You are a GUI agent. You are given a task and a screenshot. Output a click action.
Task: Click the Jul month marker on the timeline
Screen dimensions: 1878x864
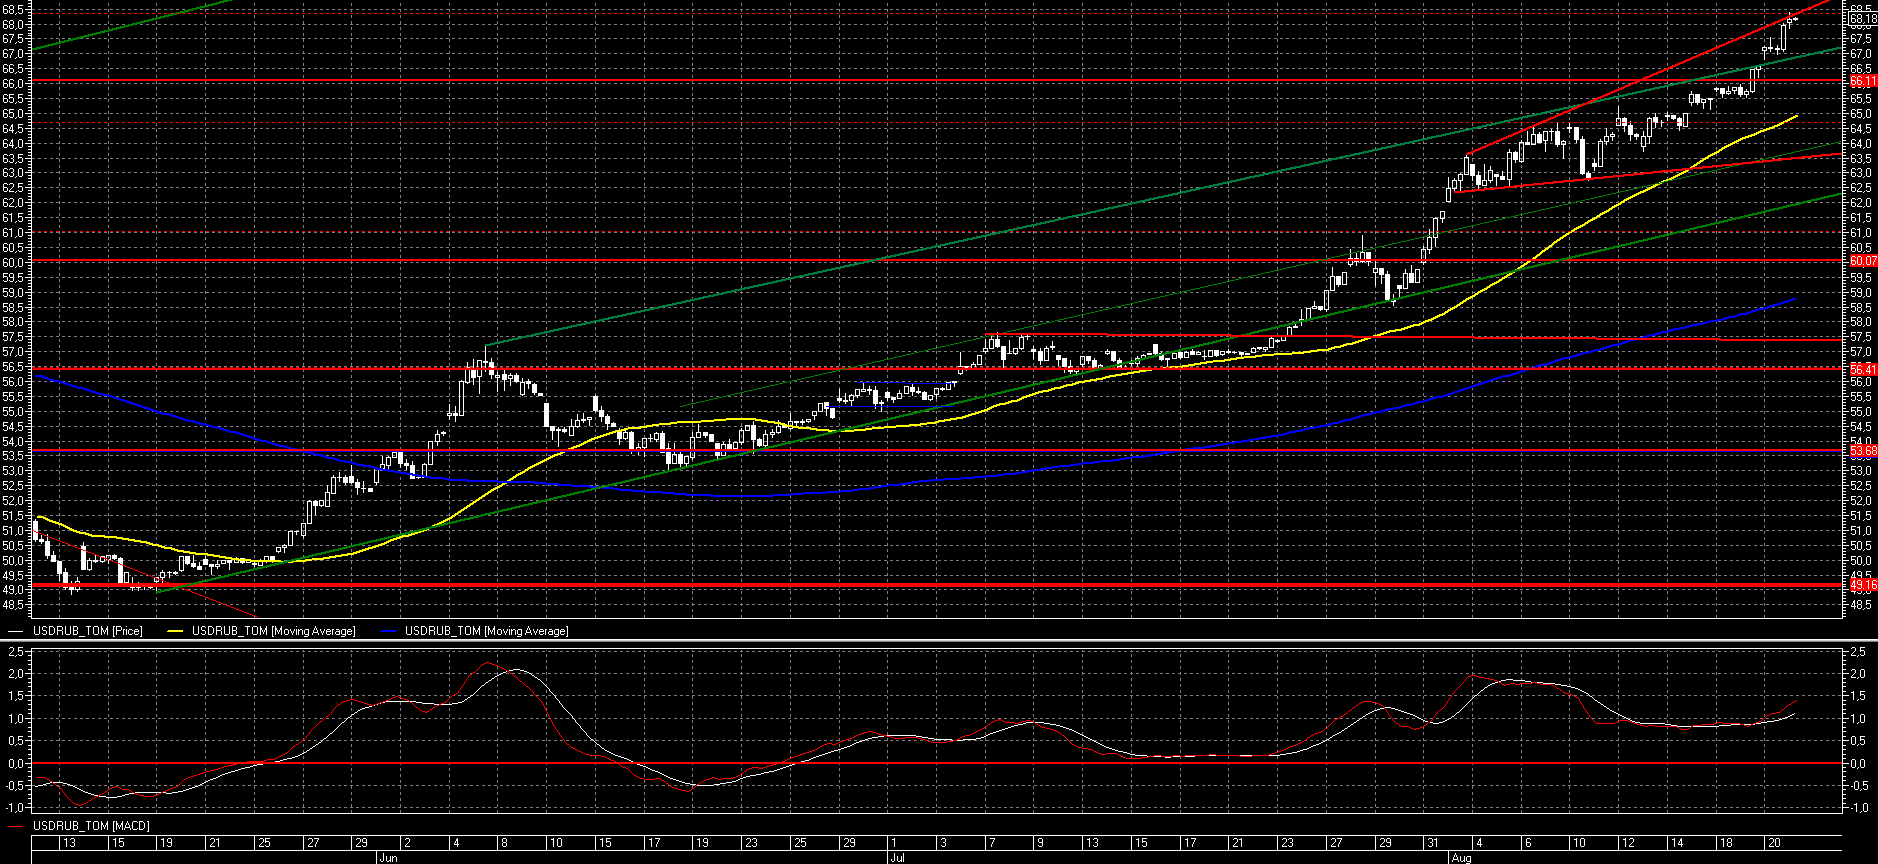(898, 858)
